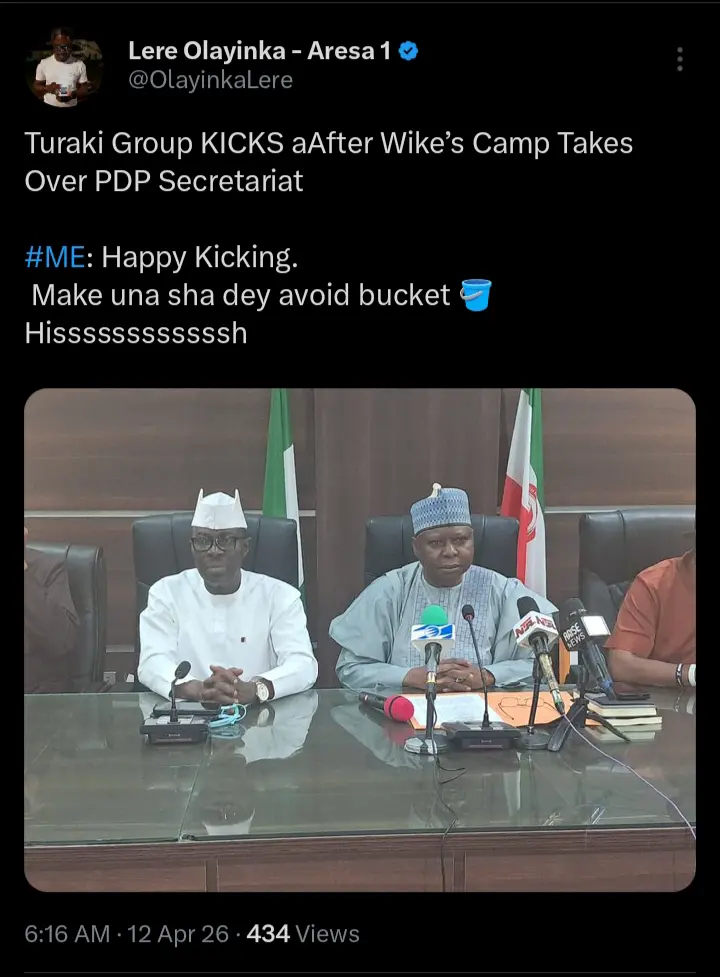720x977 pixels.
Task: Click the headline text about Turaki Group
Action: coord(328,161)
